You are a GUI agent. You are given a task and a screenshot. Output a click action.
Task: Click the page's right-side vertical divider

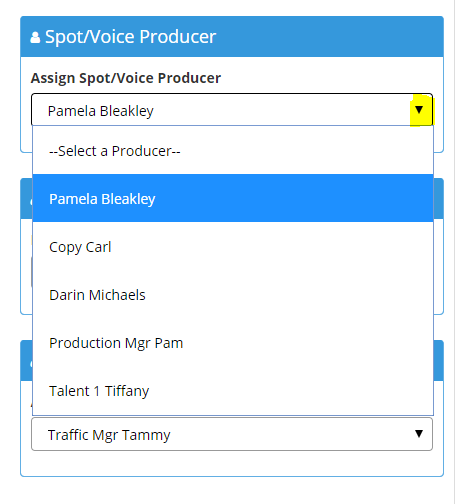coord(454,252)
